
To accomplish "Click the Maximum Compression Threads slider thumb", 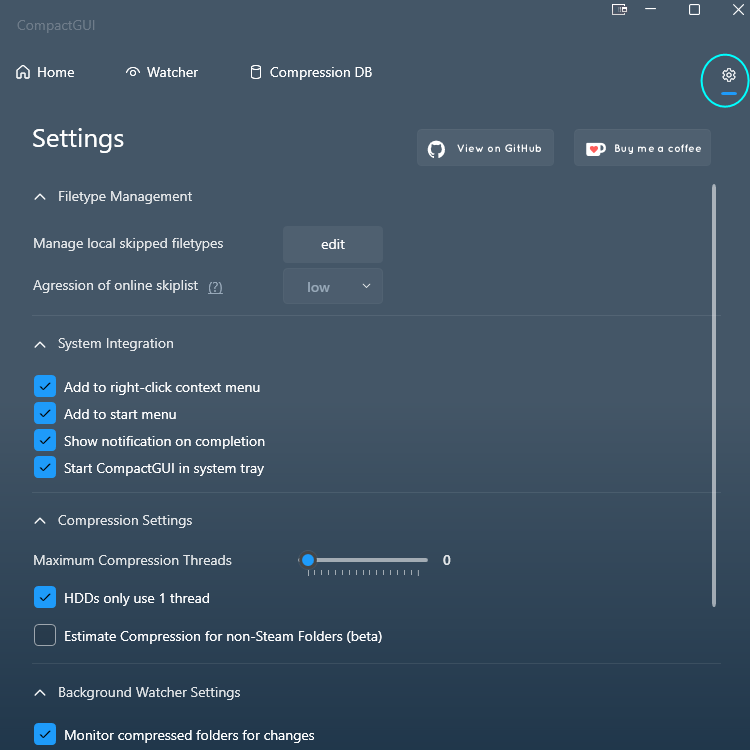I will point(308,560).
